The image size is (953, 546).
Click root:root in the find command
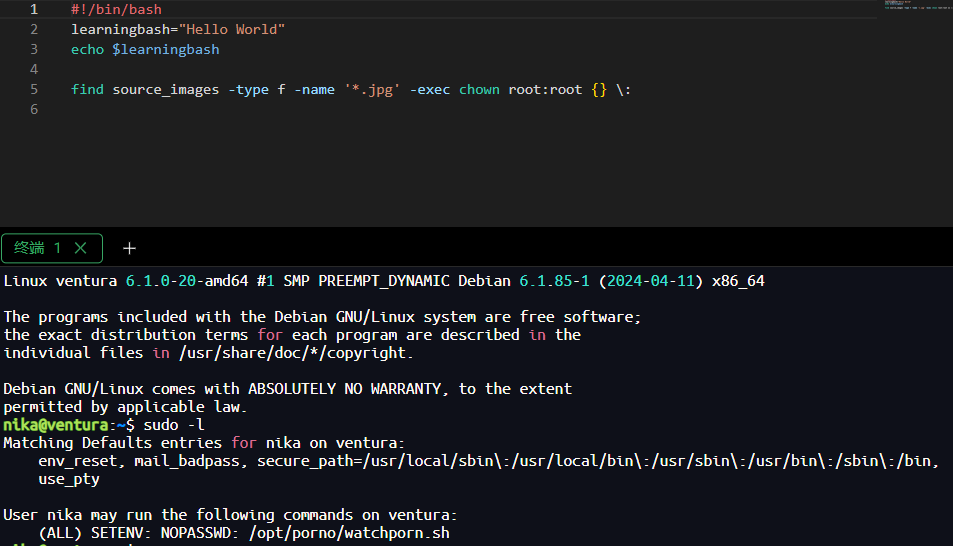pyautogui.click(x=545, y=89)
